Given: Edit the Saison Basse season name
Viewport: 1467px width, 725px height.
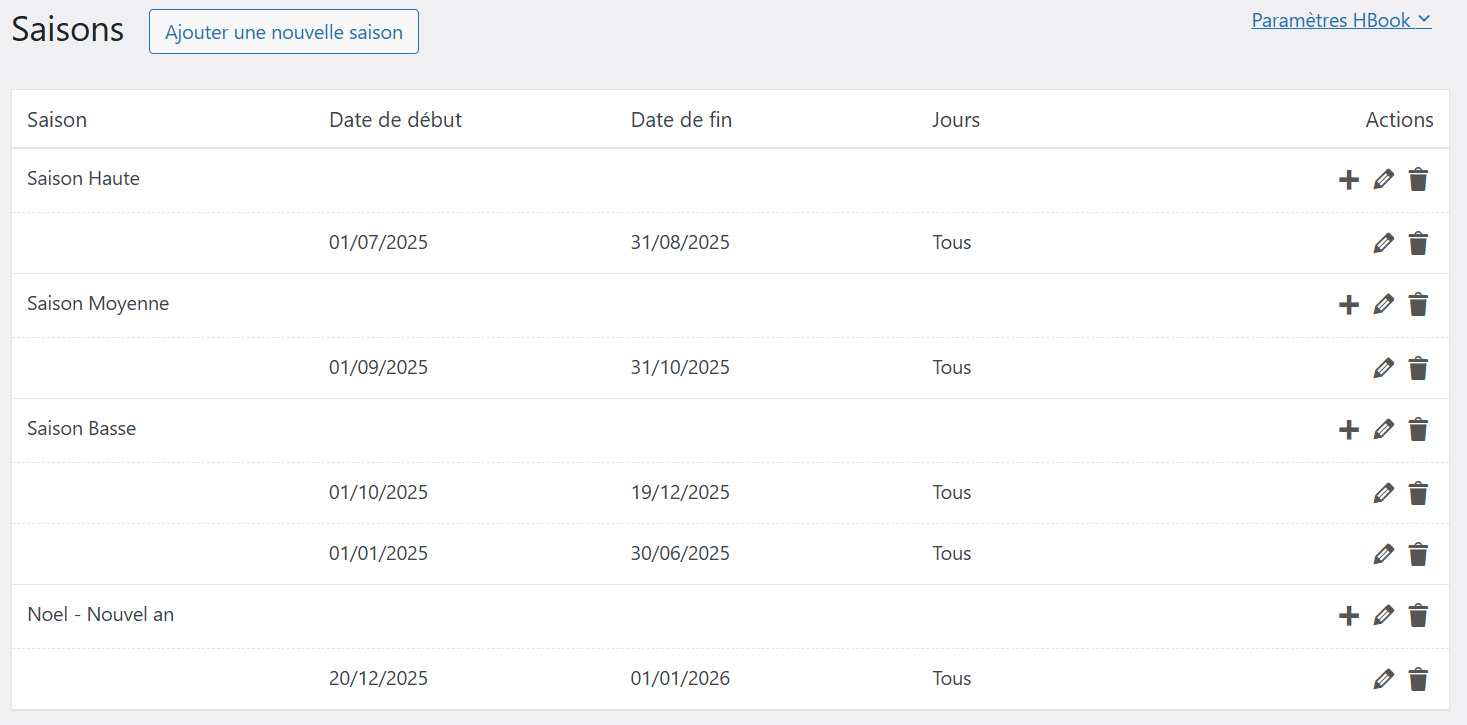Looking at the screenshot, I should (1383, 430).
